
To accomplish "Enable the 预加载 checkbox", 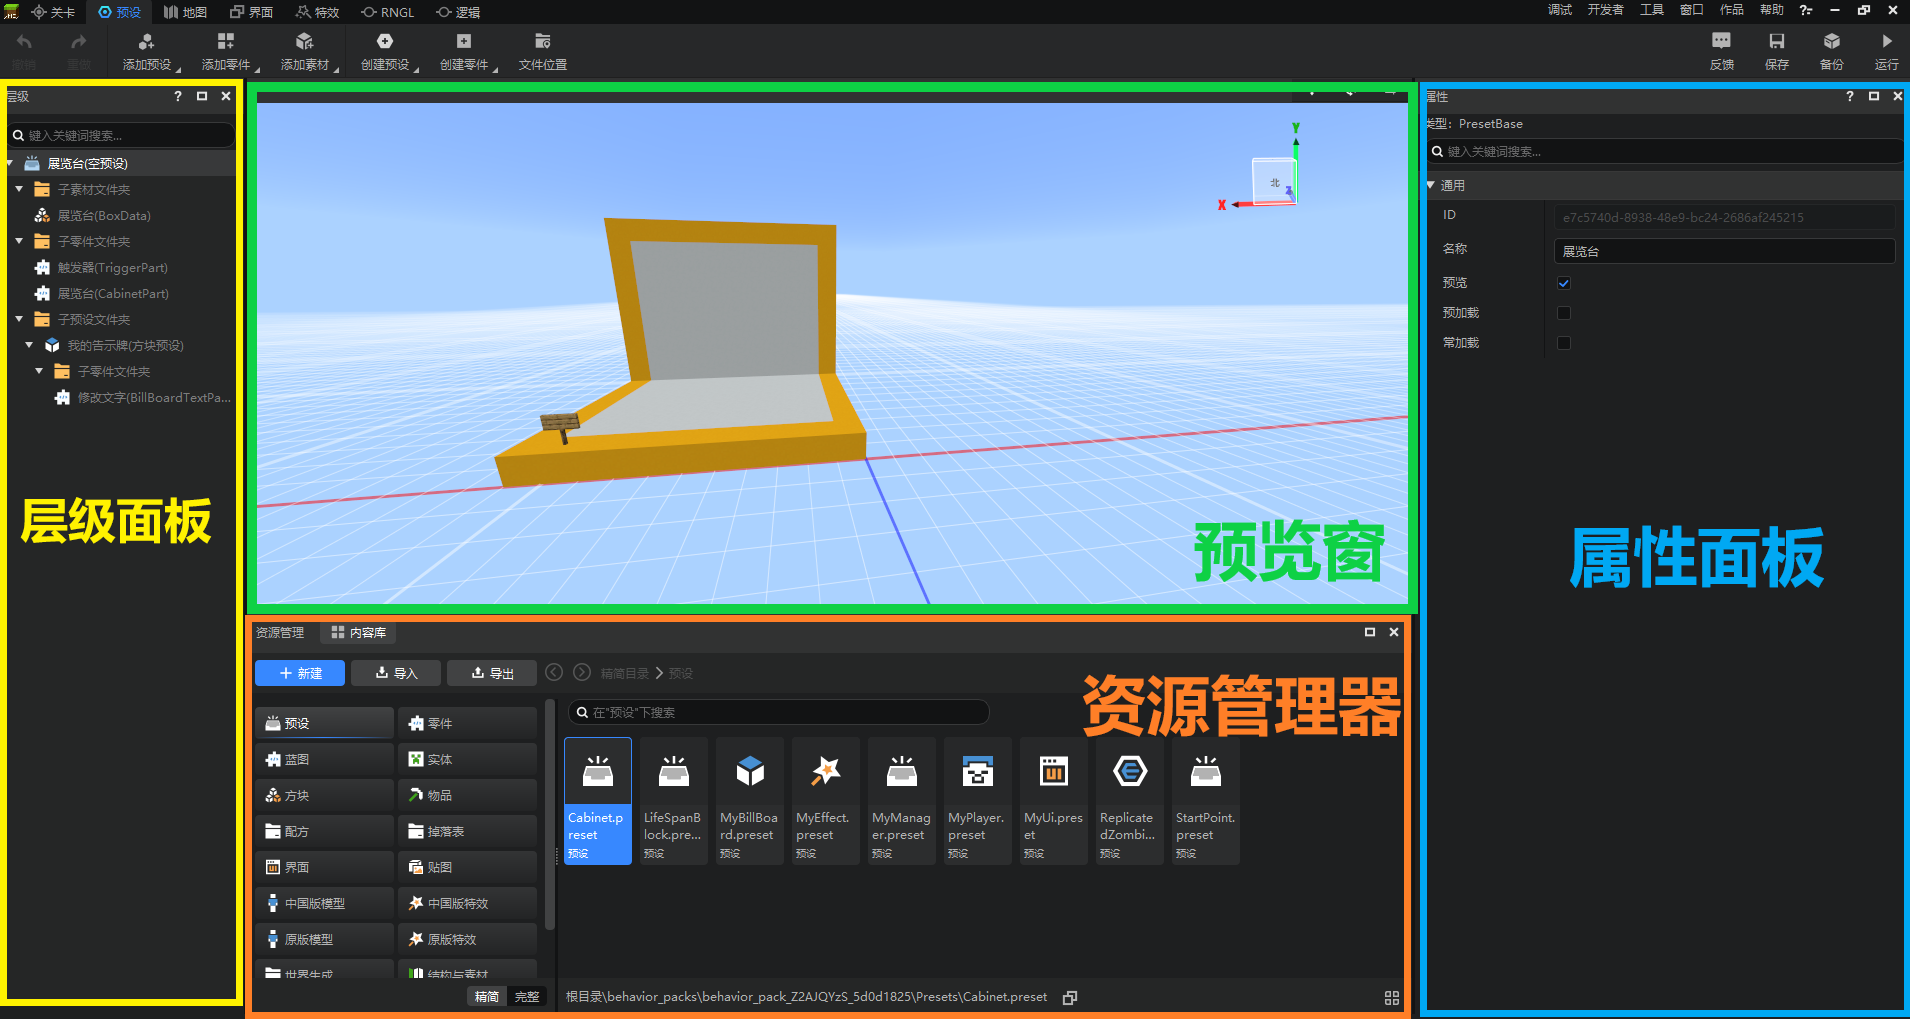I will pyautogui.click(x=1564, y=313).
